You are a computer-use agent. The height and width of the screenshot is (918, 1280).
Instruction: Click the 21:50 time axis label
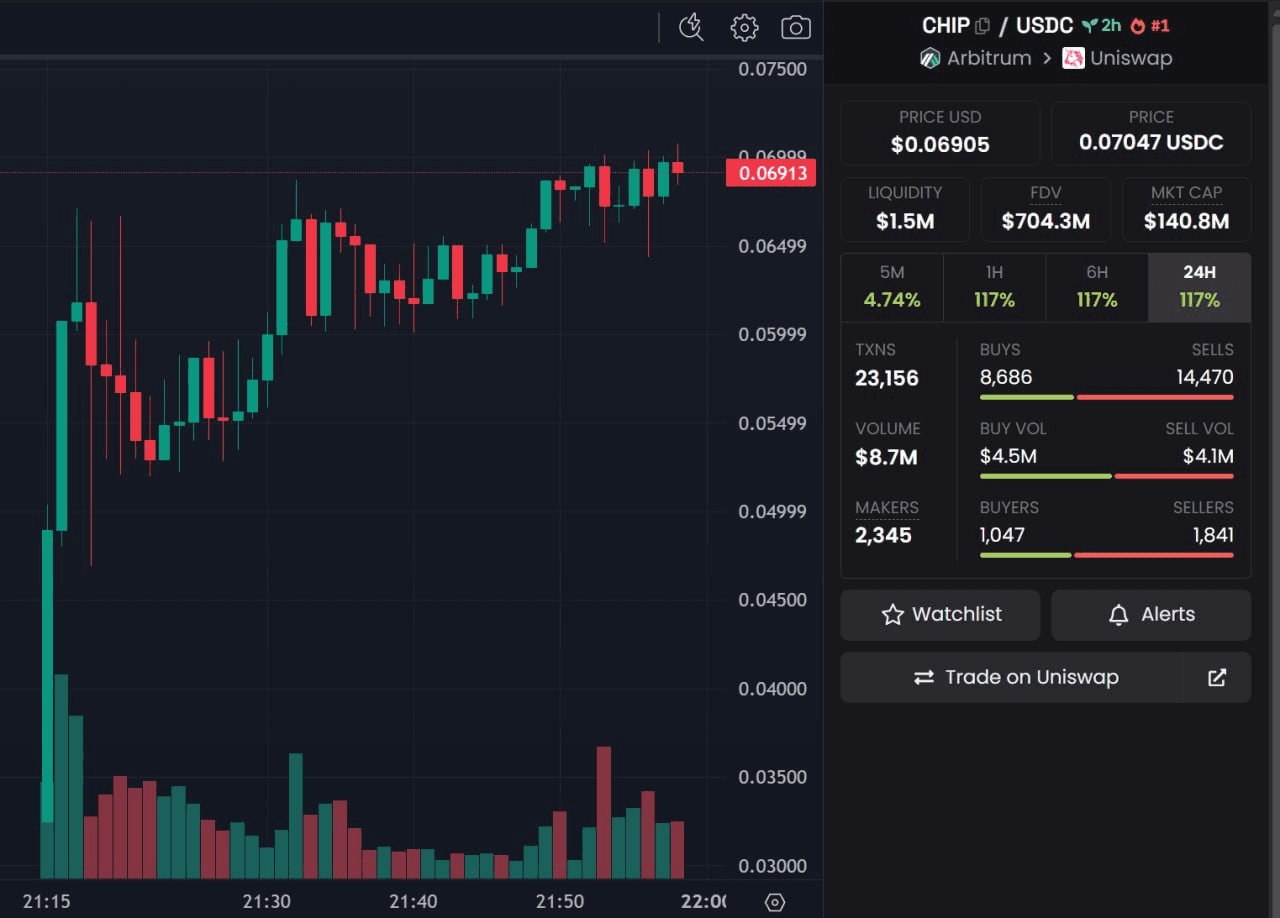[560, 901]
